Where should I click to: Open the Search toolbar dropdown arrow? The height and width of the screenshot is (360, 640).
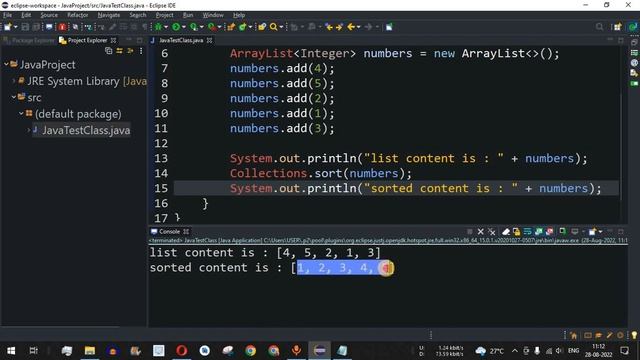pyautogui.click(x=281, y=27)
